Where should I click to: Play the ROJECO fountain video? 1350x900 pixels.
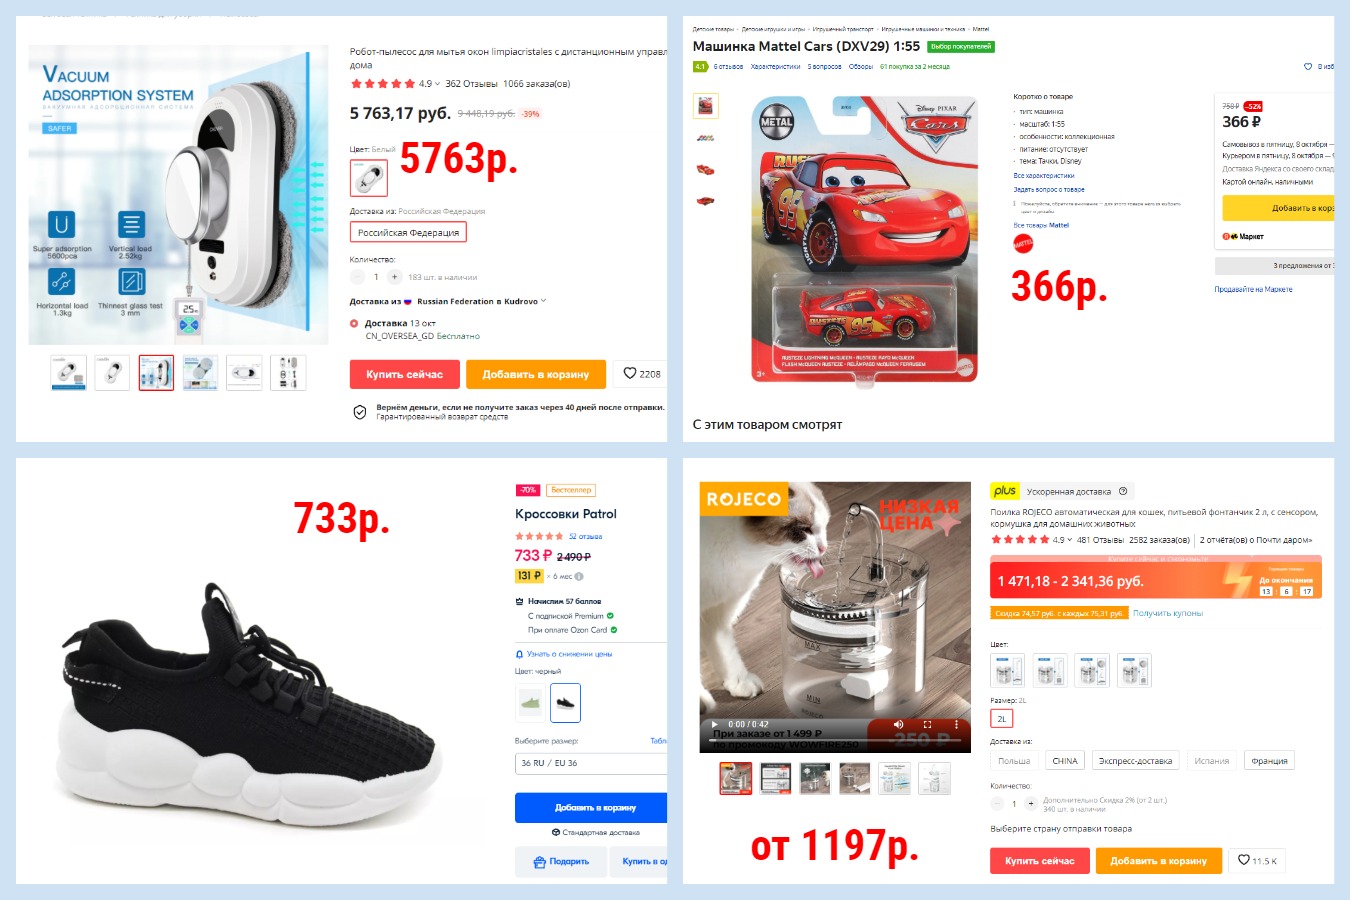click(x=714, y=724)
